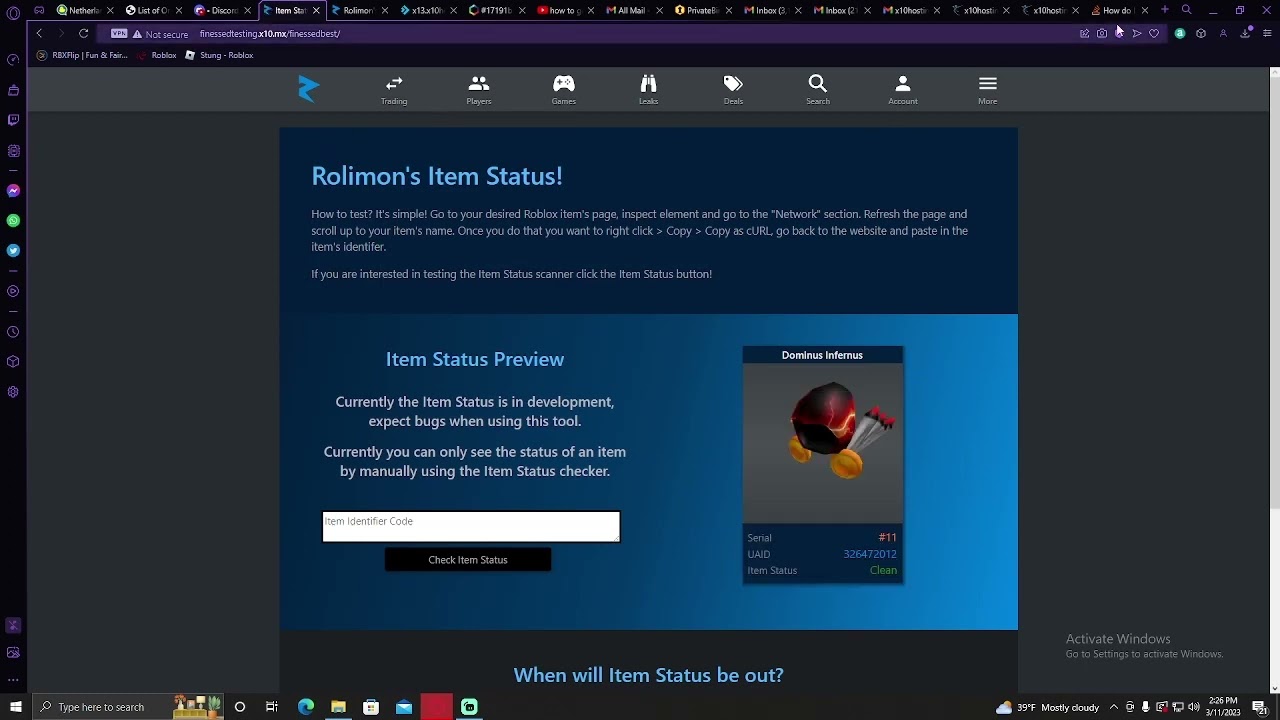
Task: Switch to the List of O browser tab
Action: 153,10
